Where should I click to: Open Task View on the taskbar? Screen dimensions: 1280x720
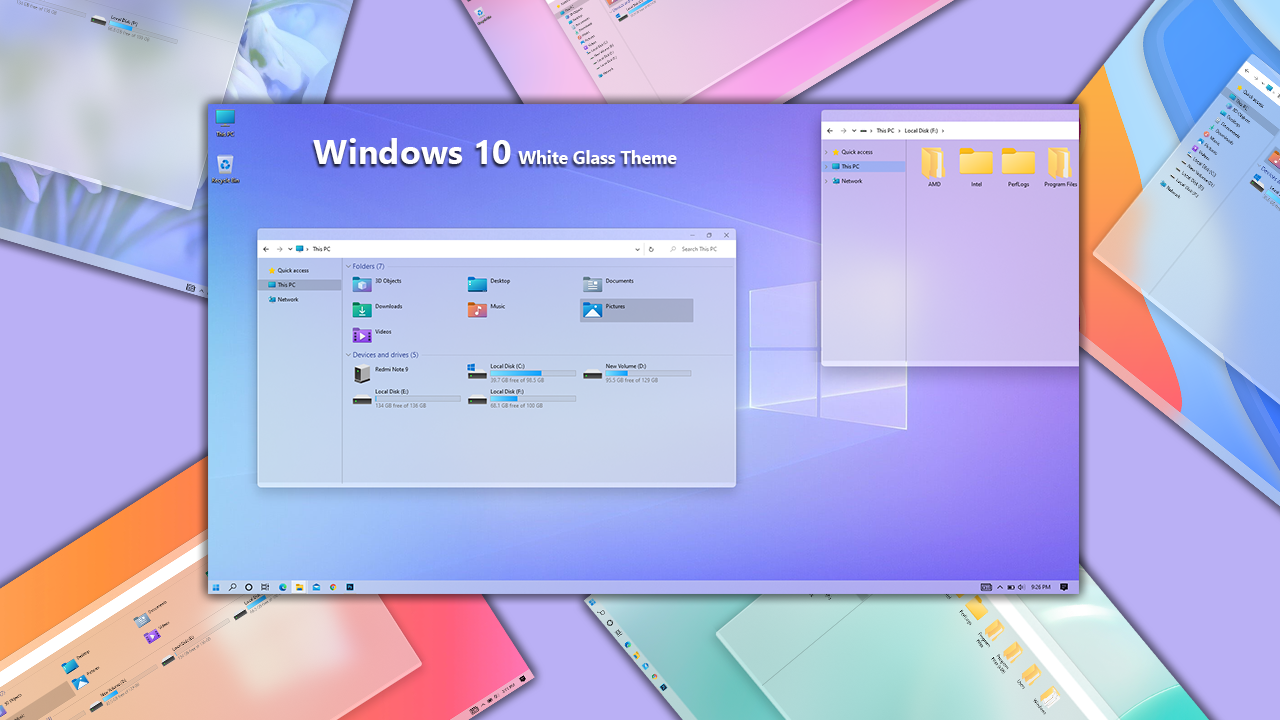(x=265, y=587)
